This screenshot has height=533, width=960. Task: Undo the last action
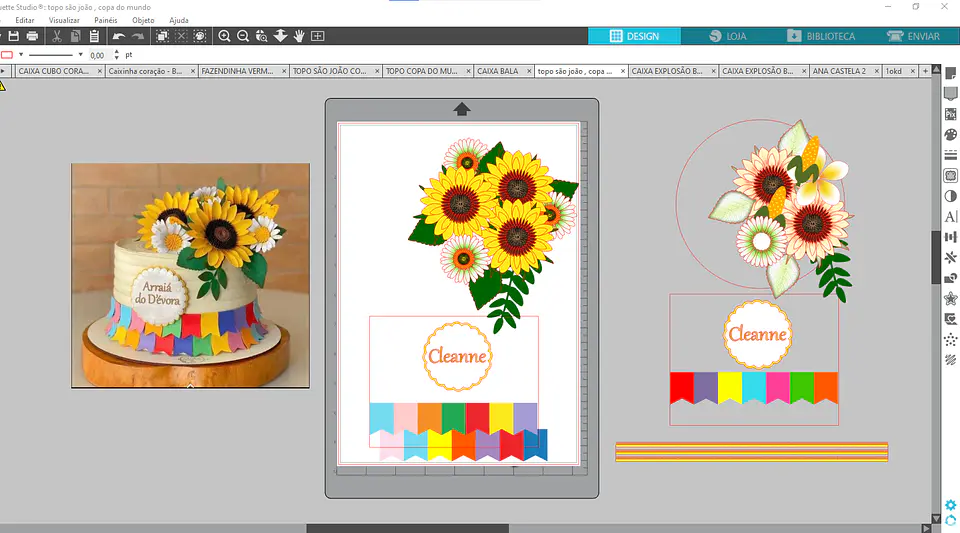pyautogui.click(x=119, y=36)
